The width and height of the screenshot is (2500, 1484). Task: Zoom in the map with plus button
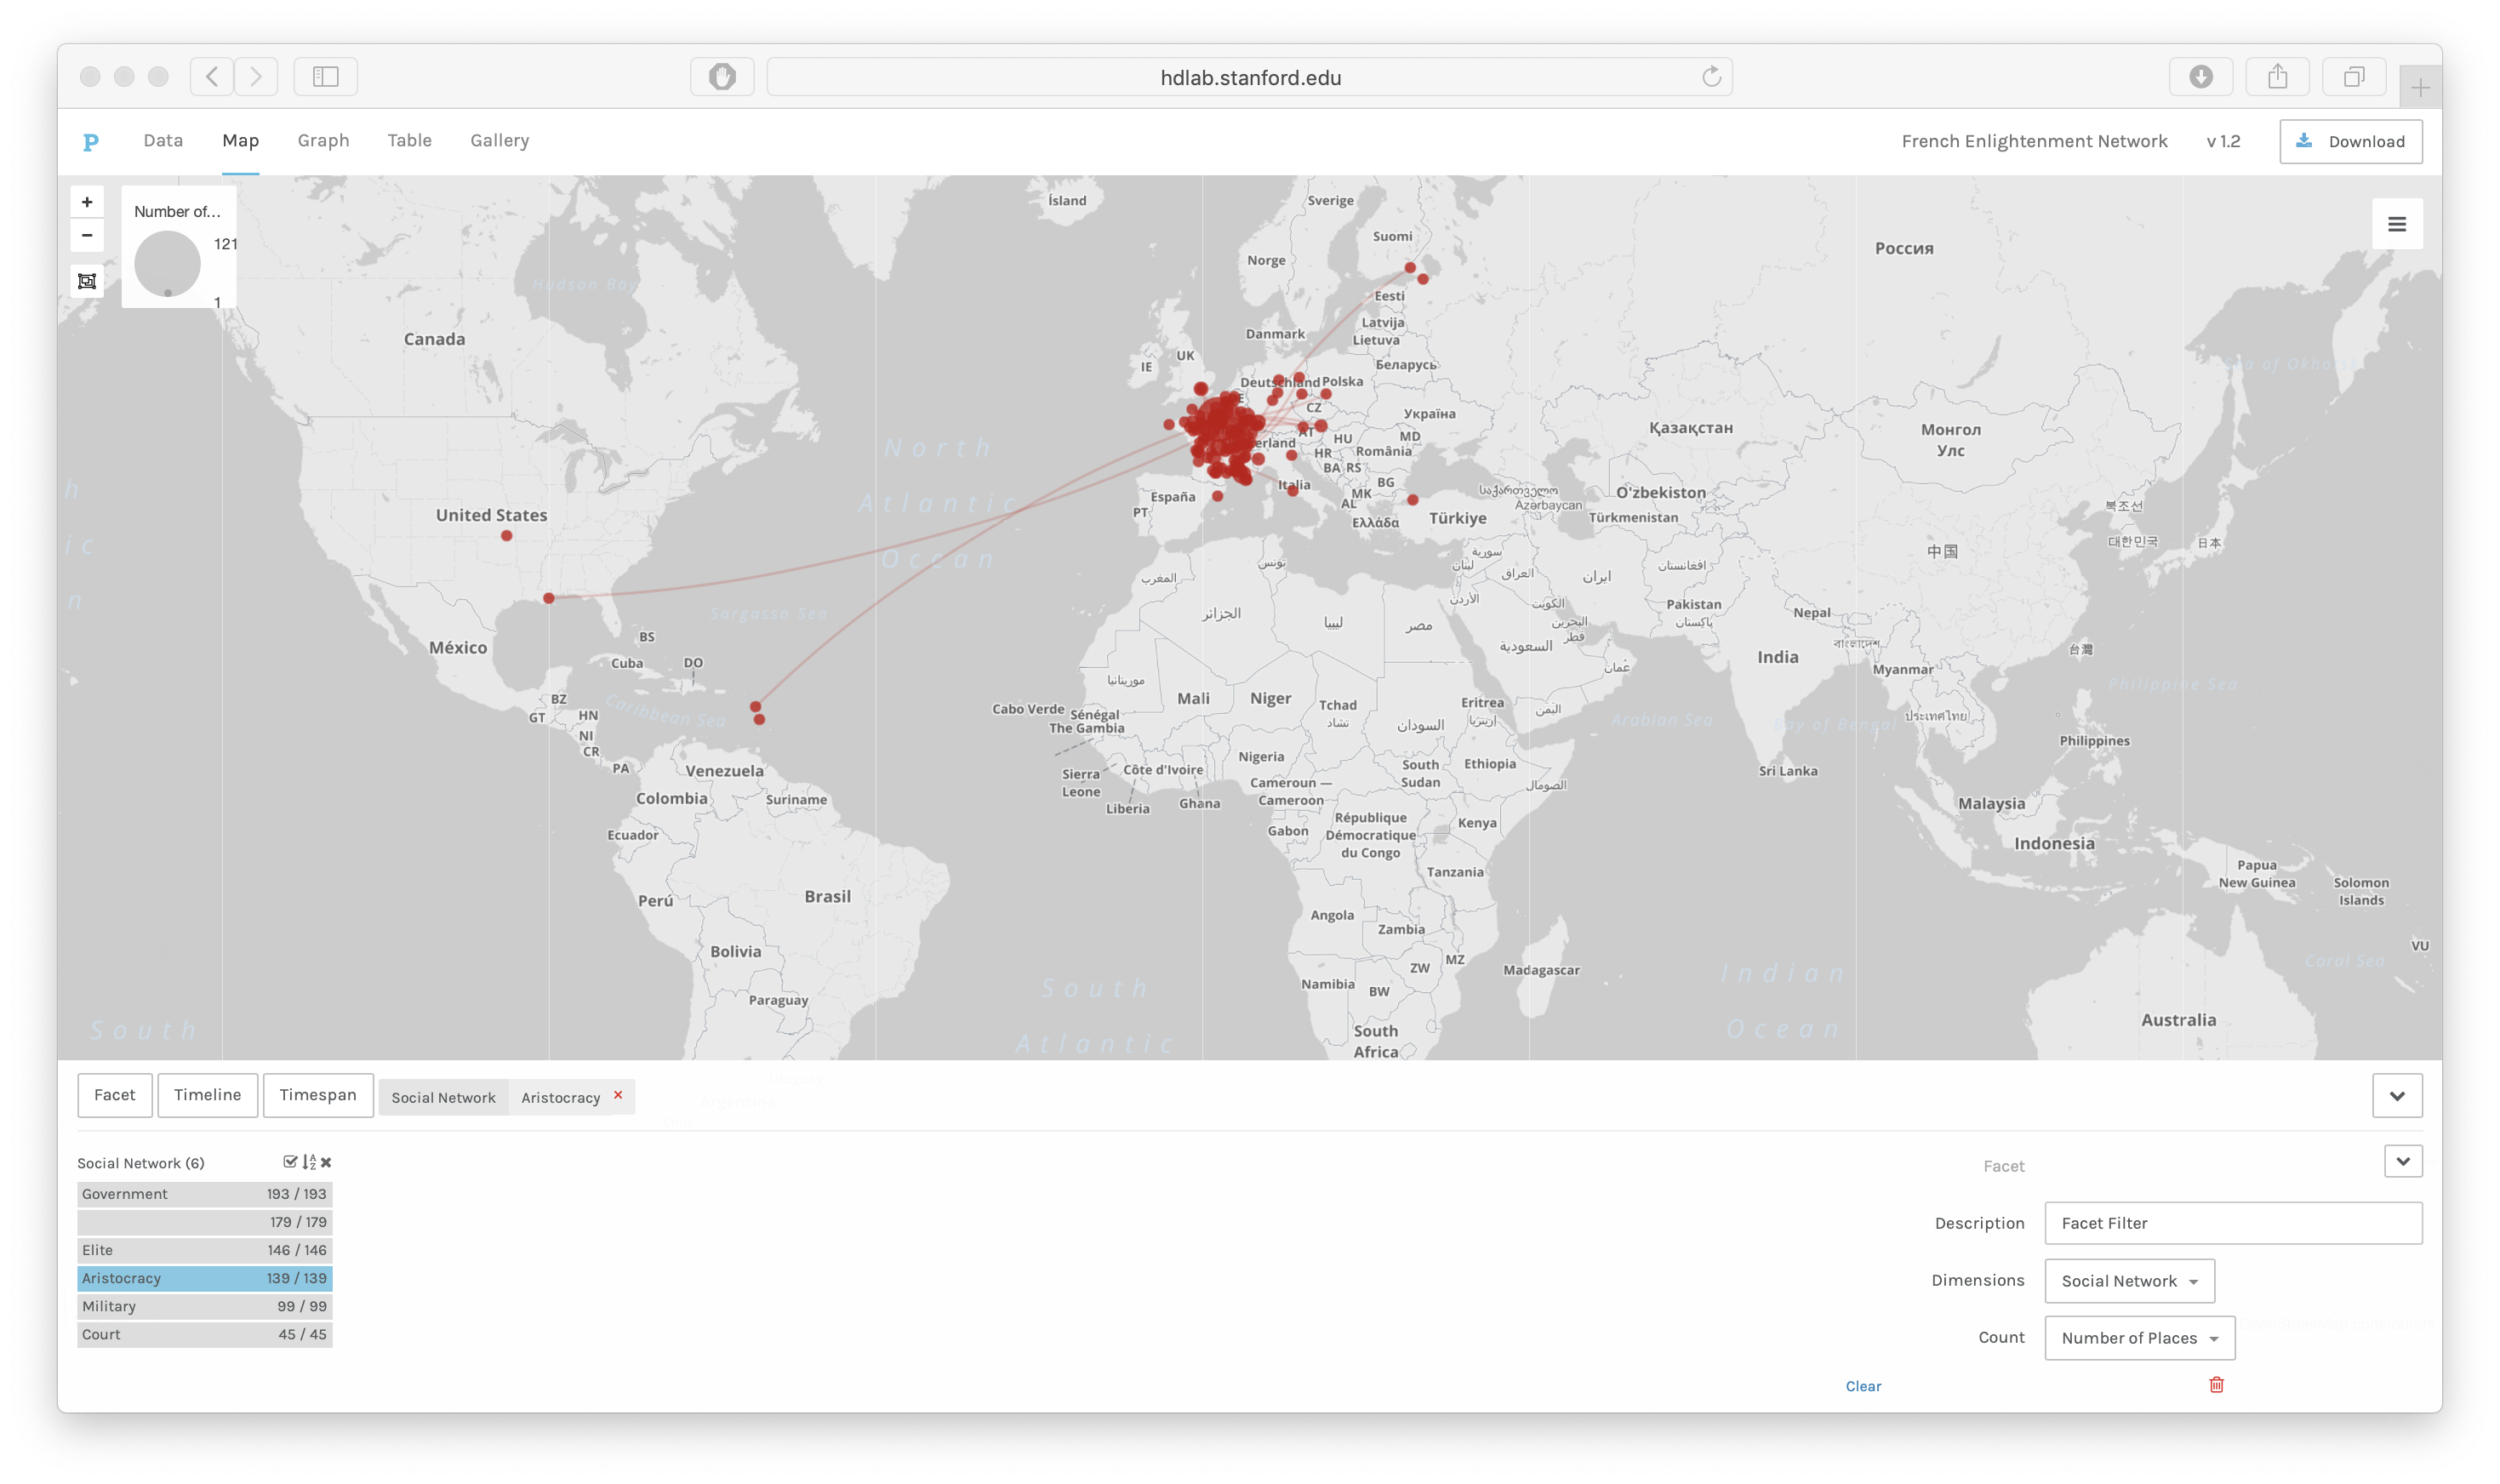click(x=87, y=202)
